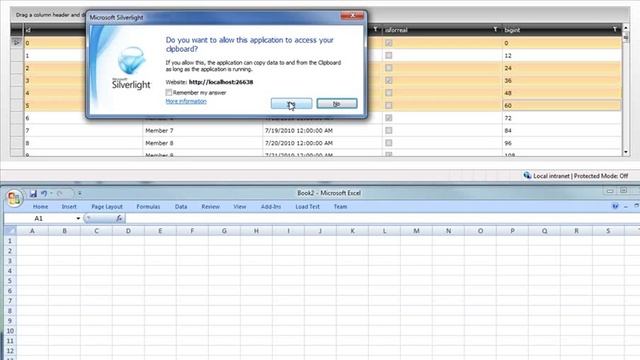Click Yes to allow clipboard access
The image size is (640, 360).
pos(291,104)
